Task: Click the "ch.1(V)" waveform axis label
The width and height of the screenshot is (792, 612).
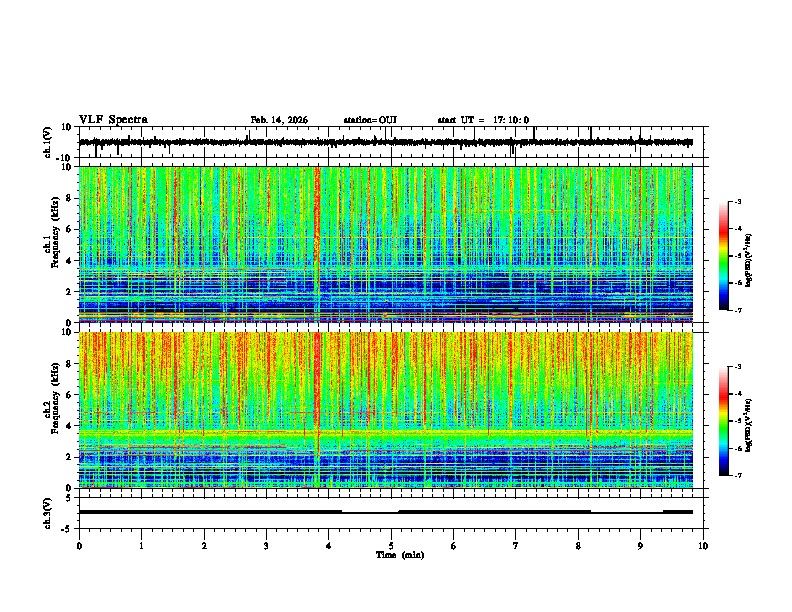Action: pyautogui.click(x=48, y=142)
